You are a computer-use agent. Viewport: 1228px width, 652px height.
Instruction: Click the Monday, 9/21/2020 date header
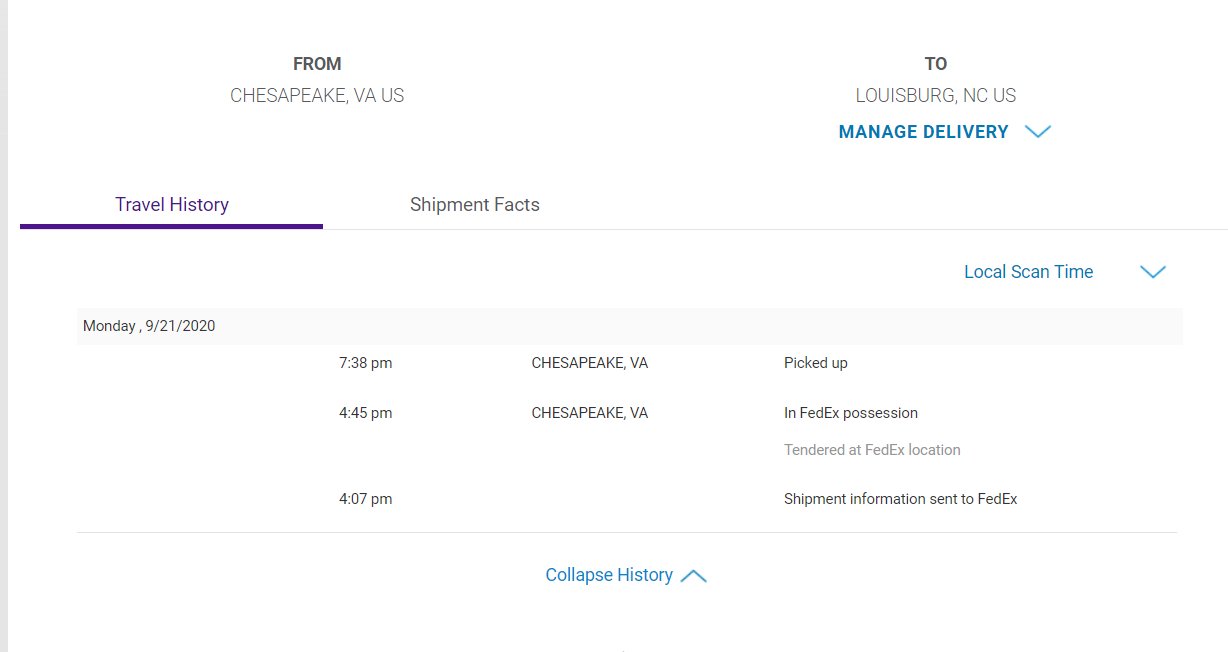(x=149, y=326)
